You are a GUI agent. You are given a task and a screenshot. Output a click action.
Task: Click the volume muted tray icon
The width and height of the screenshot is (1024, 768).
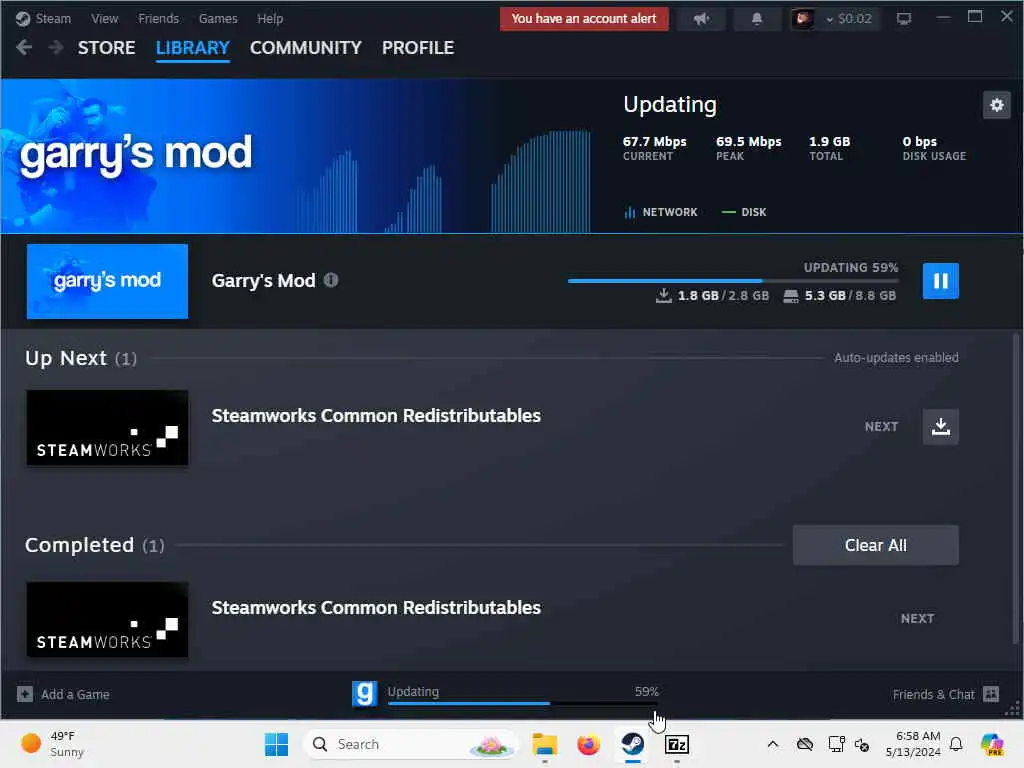862,744
